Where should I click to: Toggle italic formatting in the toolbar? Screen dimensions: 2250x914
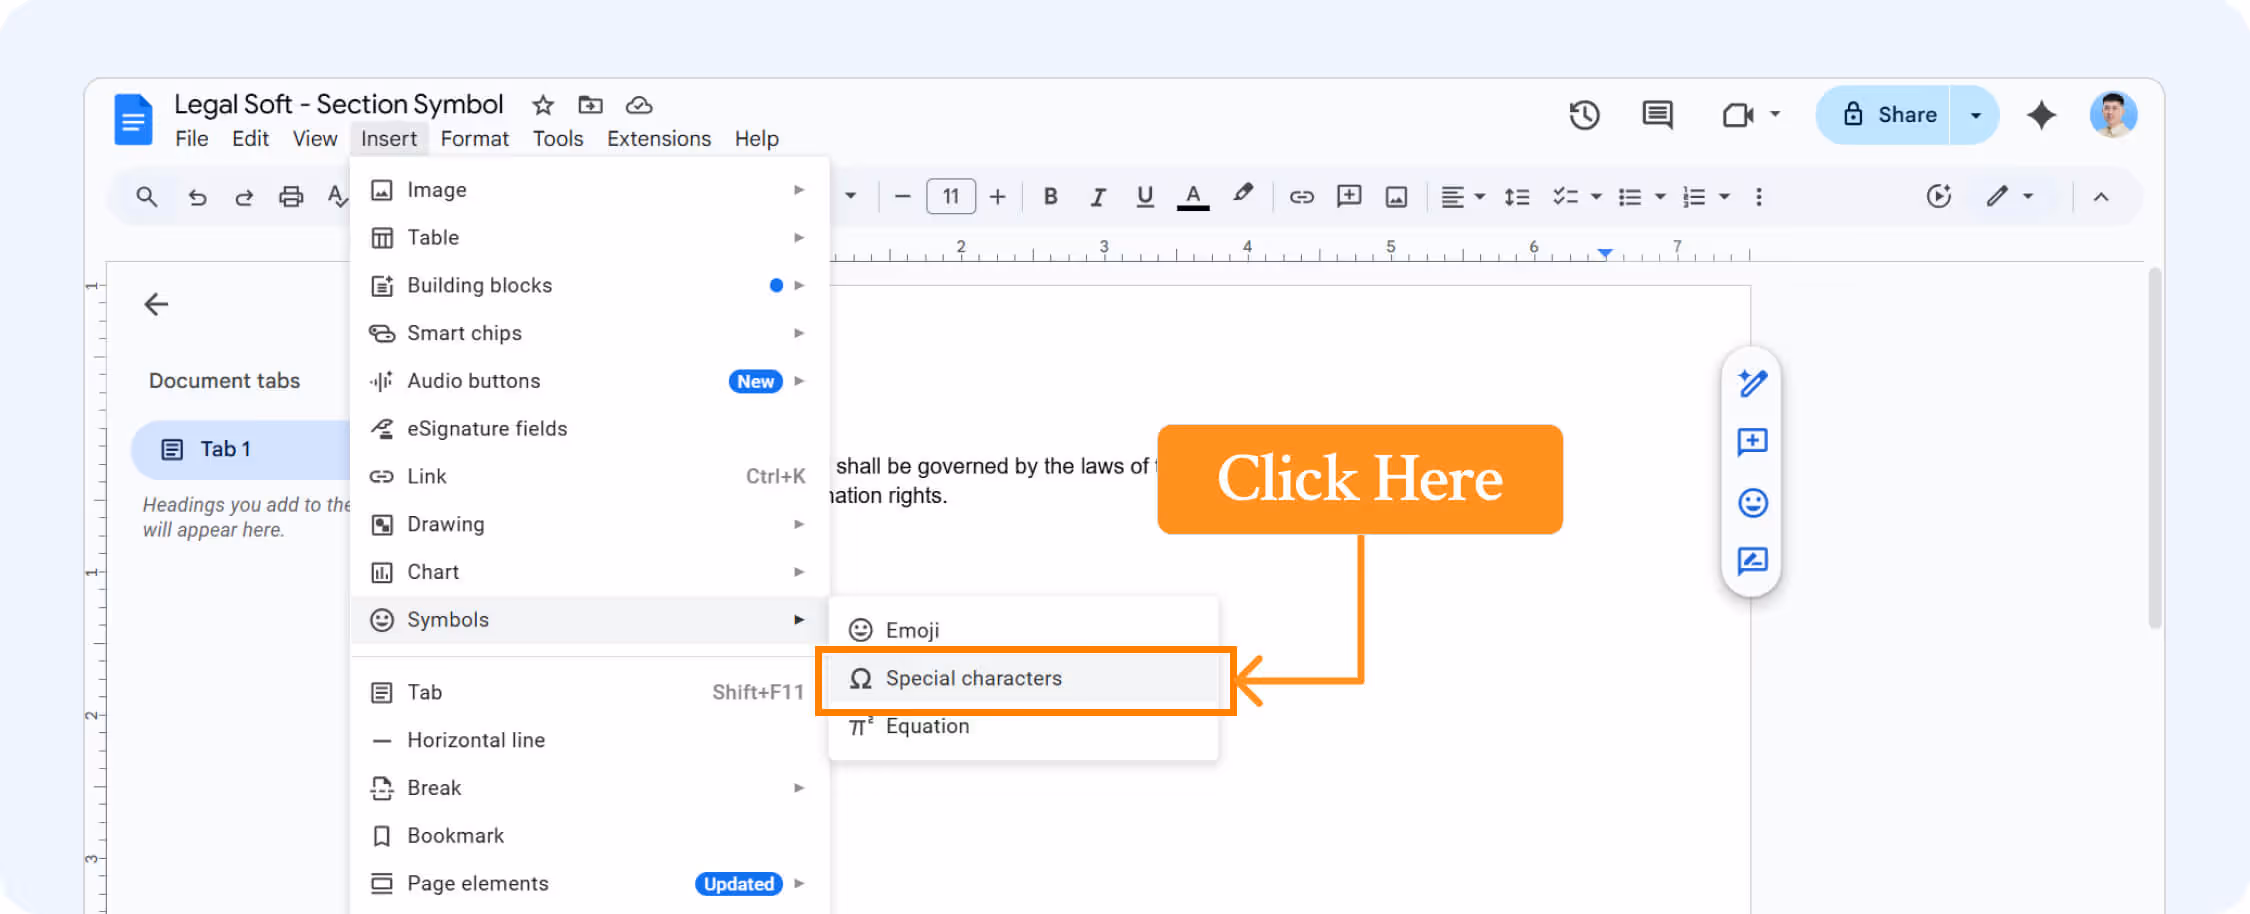[1098, 196]
